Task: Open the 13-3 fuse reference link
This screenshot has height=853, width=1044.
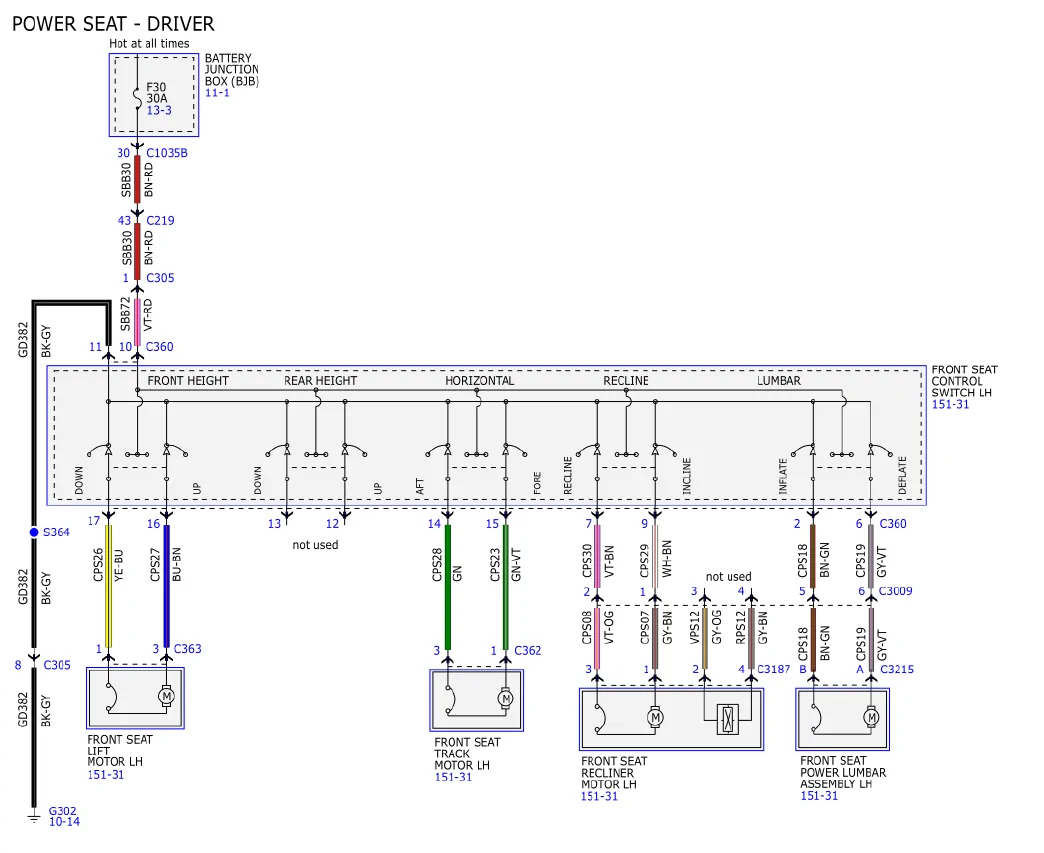Action: tap(159, 110)
